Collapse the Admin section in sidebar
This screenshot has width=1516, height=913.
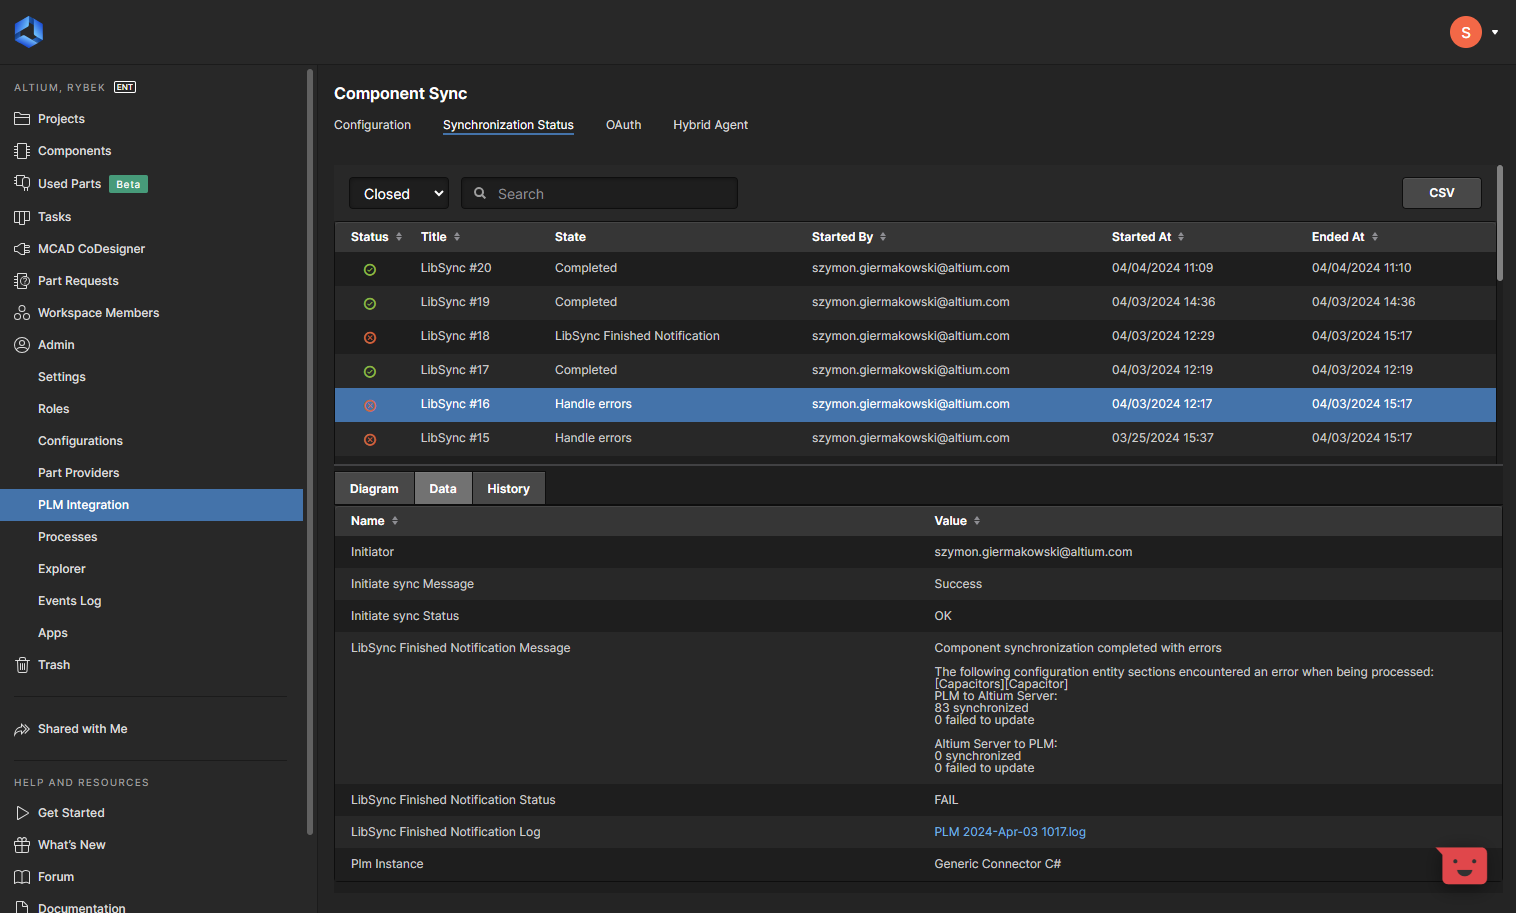coord(56,345)
